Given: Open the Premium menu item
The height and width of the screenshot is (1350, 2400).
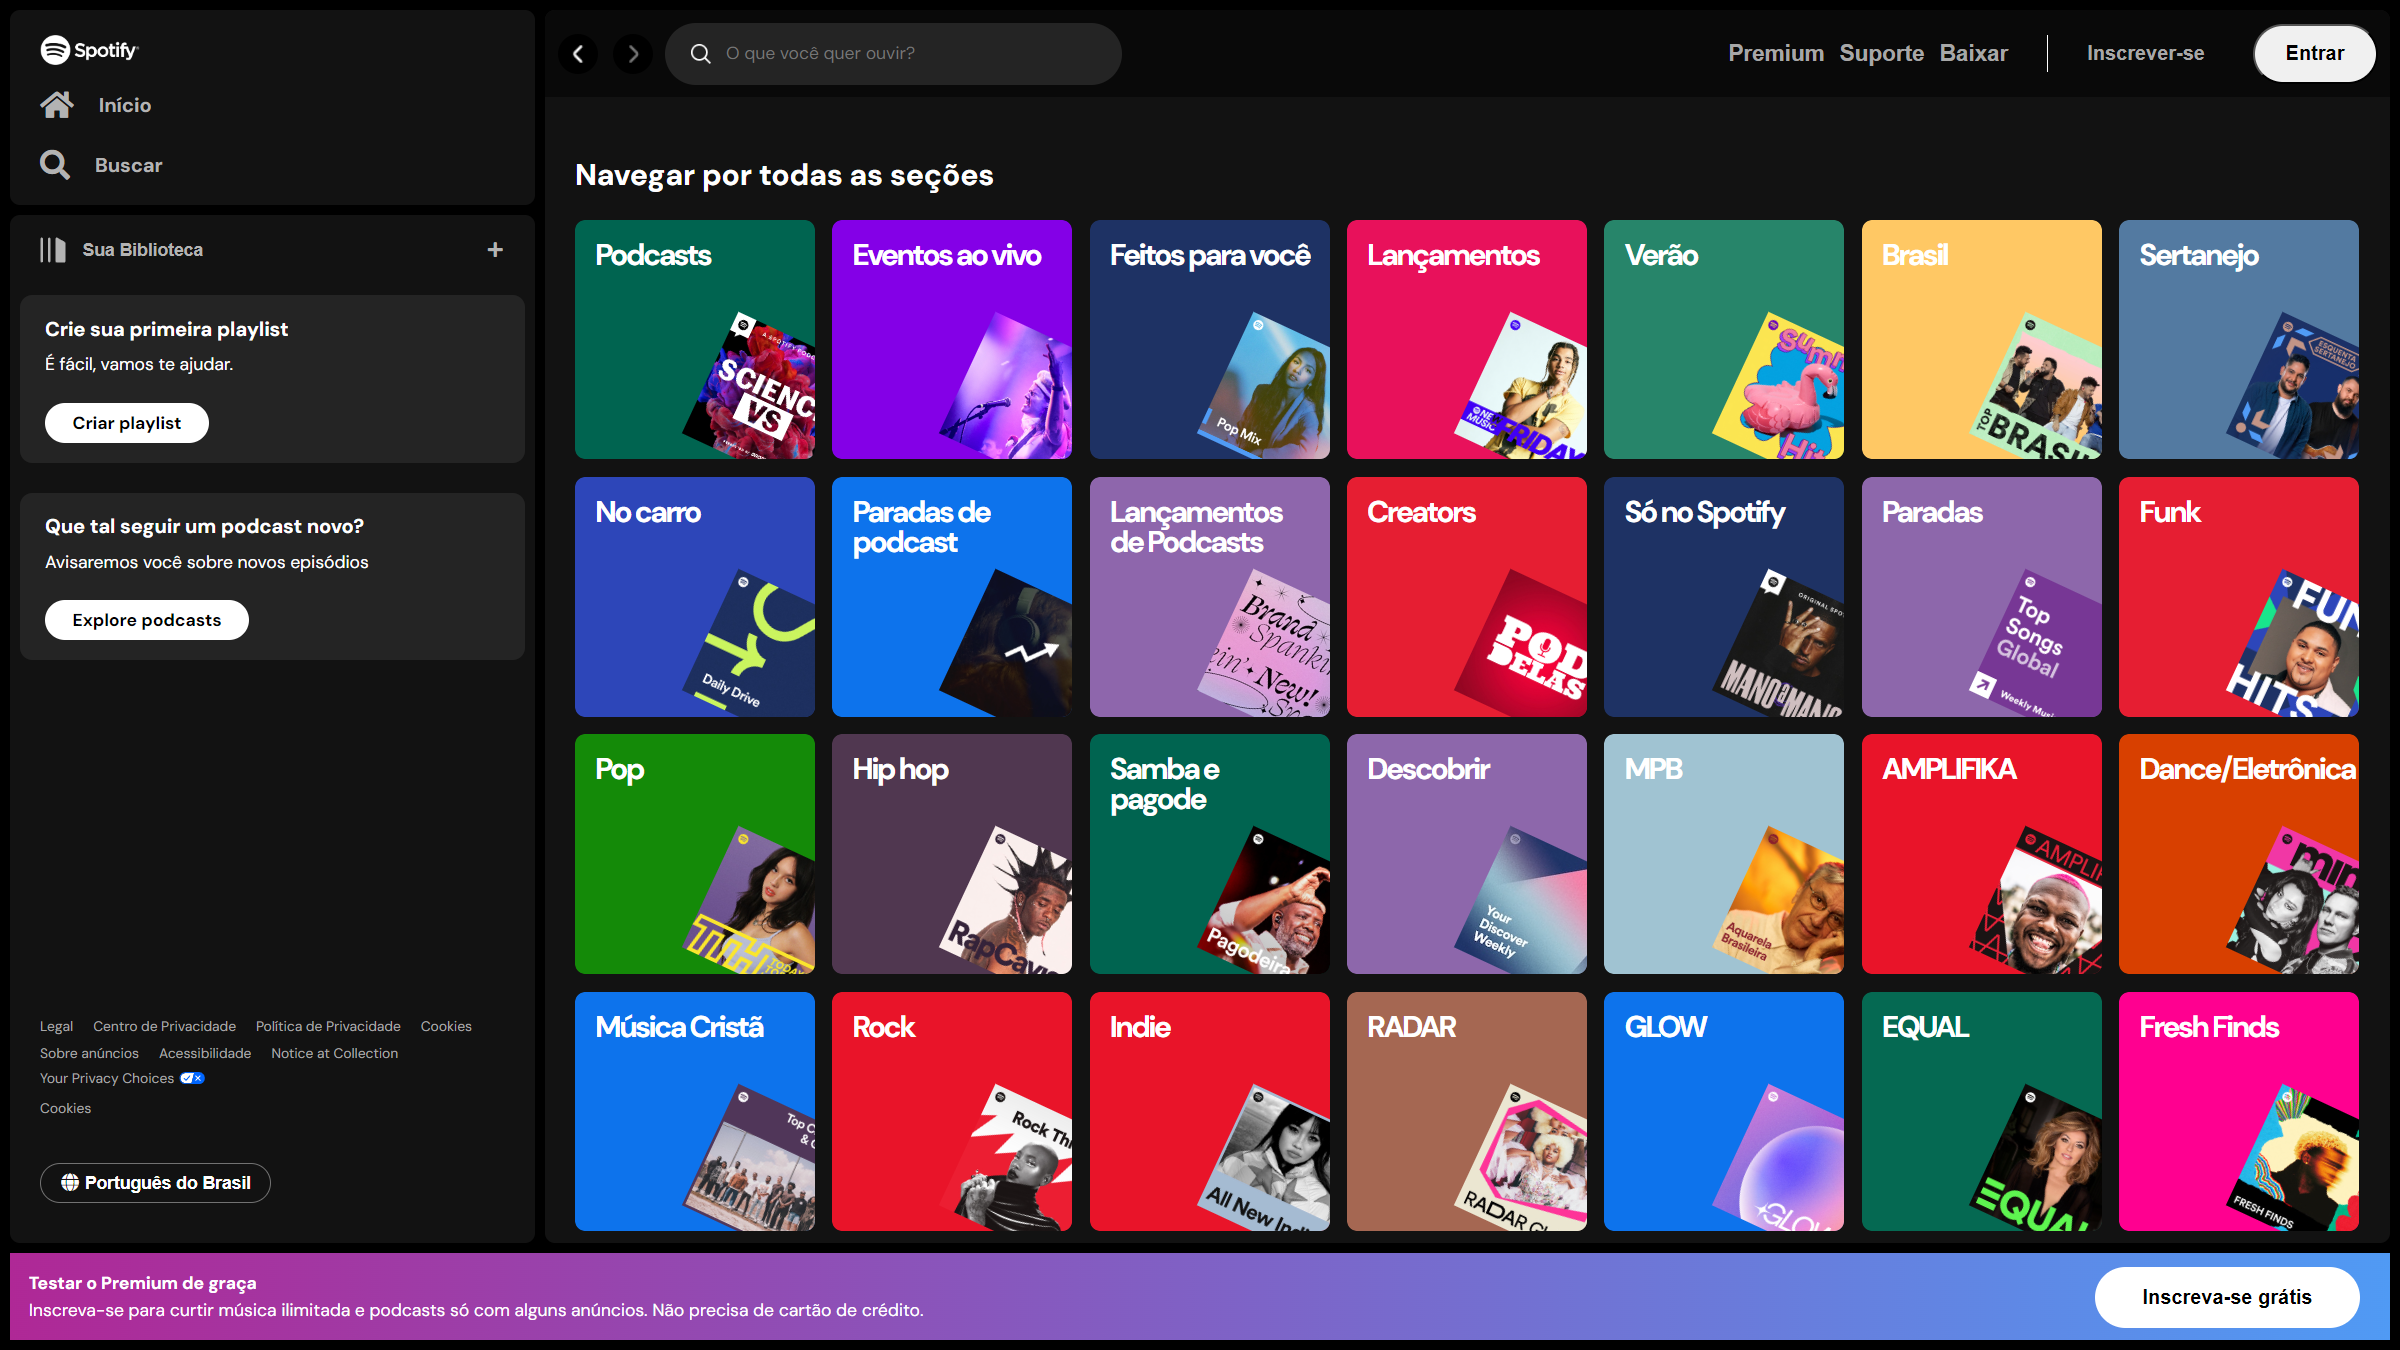Looking at the screenshot, I should [x=1776, y=54].
